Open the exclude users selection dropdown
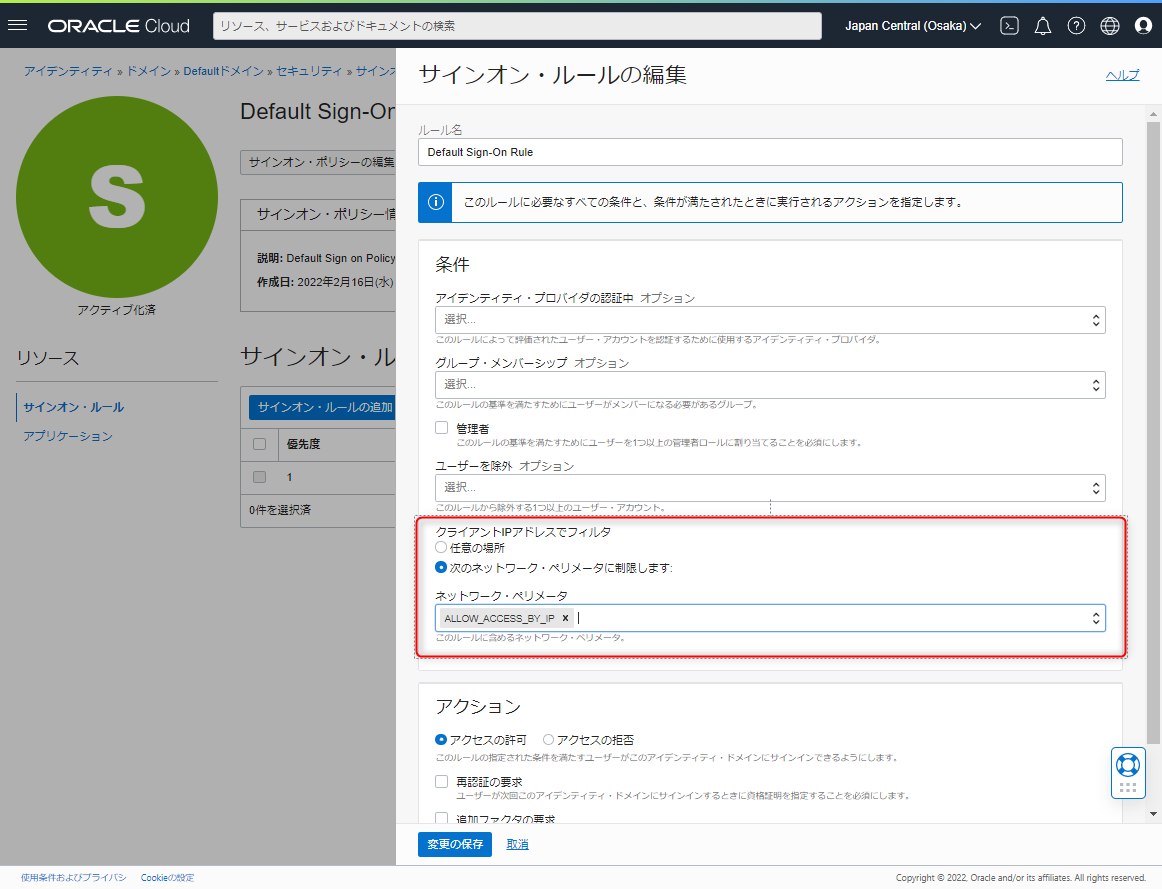Viewport: 1162px width, 889px height. click(x=770, y=487)
